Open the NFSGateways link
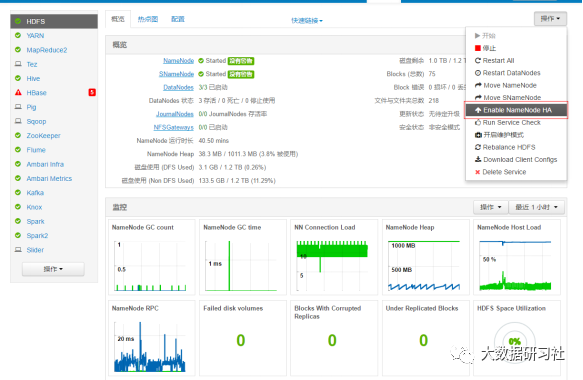Viewport: 583px width, 380px height. (174, 128)
